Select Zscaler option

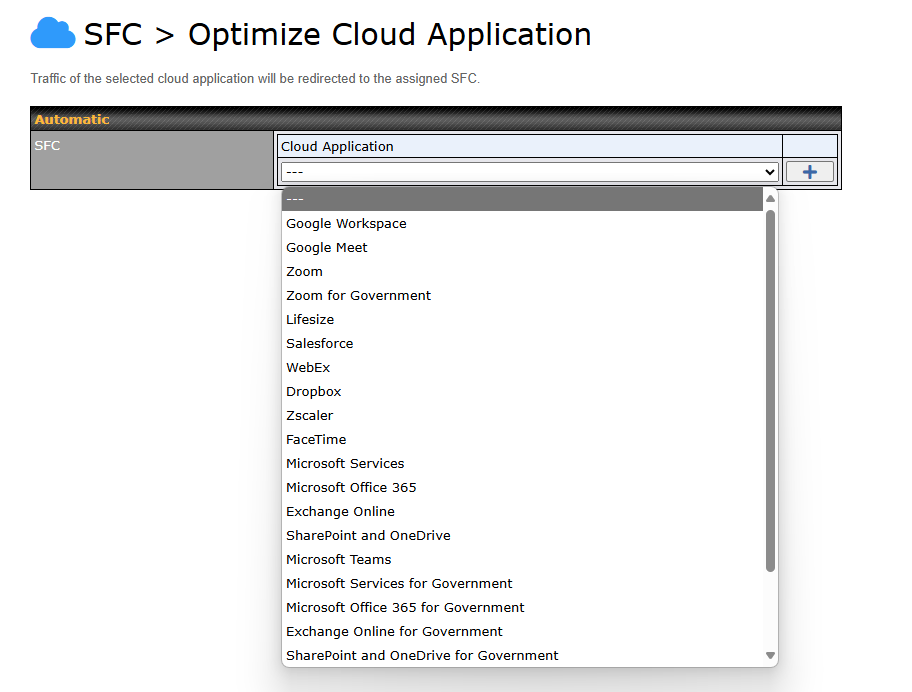pos(522,416)
